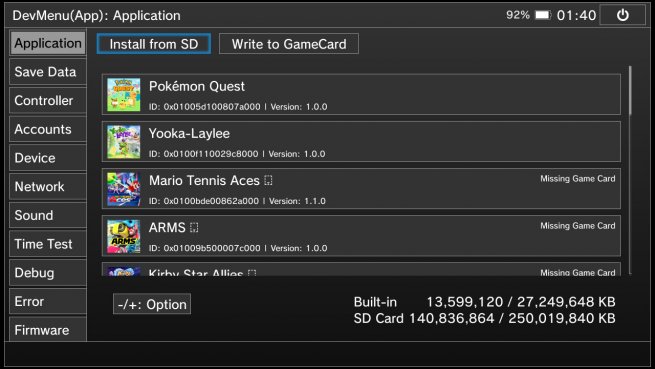This screenshot has height=369, width=655.
Task: Open the Accounts section
Action: 48,130
